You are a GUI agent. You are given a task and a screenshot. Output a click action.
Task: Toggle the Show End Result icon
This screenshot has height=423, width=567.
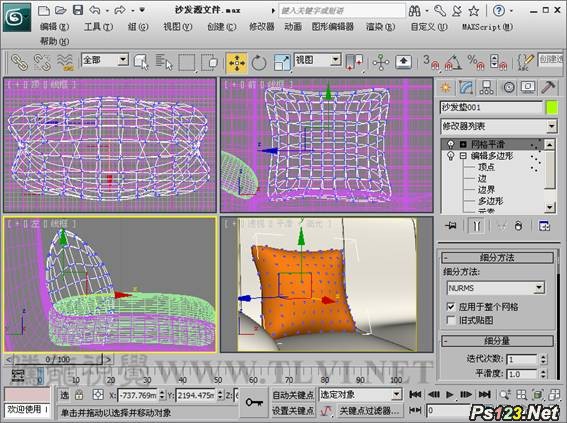[x=476, y=226]
